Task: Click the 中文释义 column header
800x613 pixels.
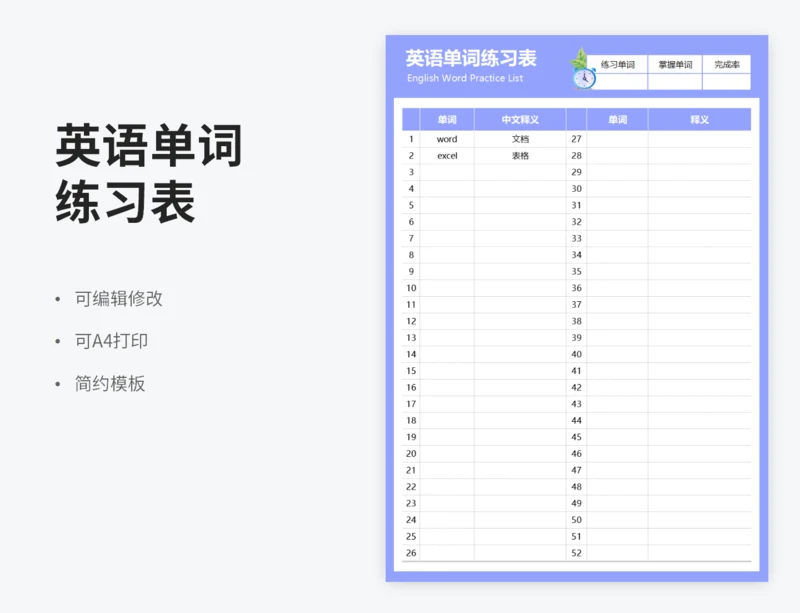Action: click(520, 119)
